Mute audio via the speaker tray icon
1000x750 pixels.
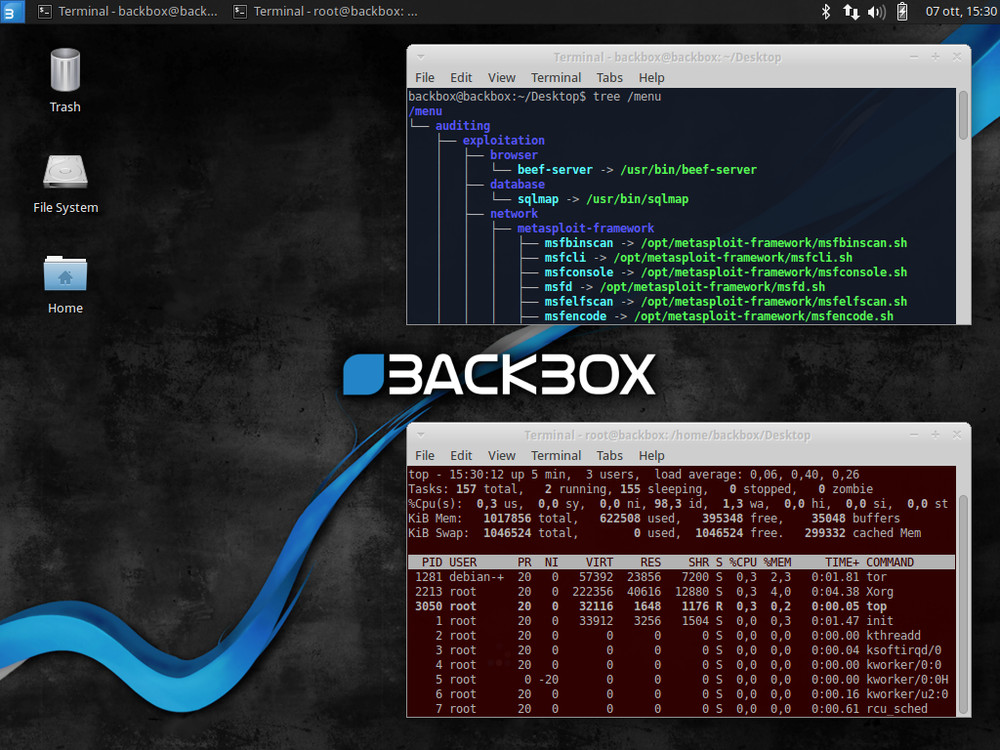876,11
